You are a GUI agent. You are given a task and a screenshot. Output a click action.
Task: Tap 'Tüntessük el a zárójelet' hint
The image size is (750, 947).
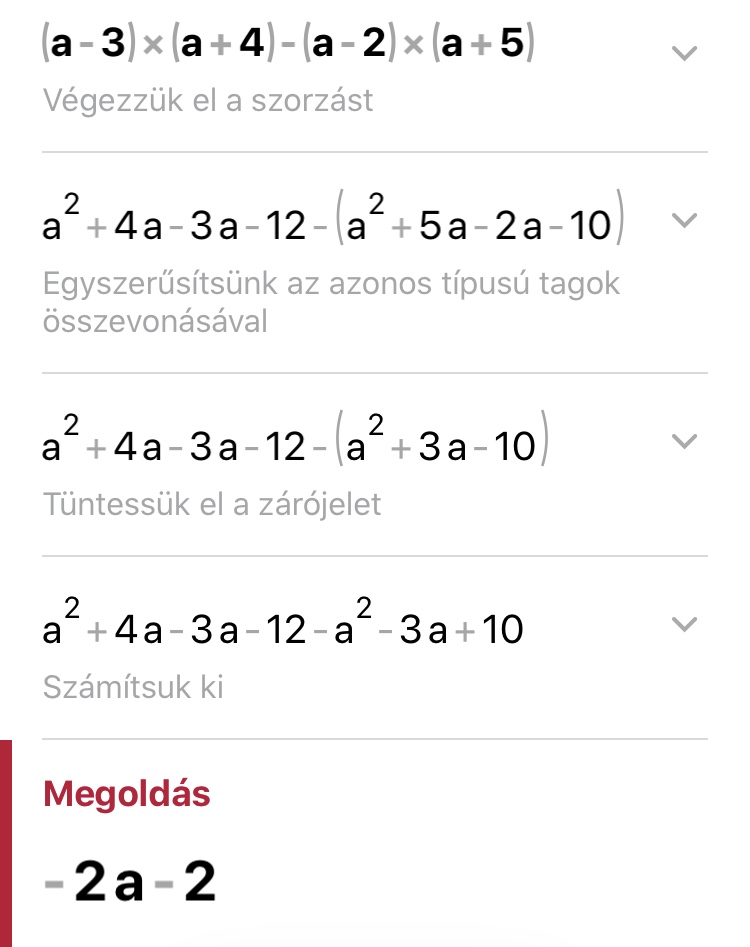coord(212,505)
